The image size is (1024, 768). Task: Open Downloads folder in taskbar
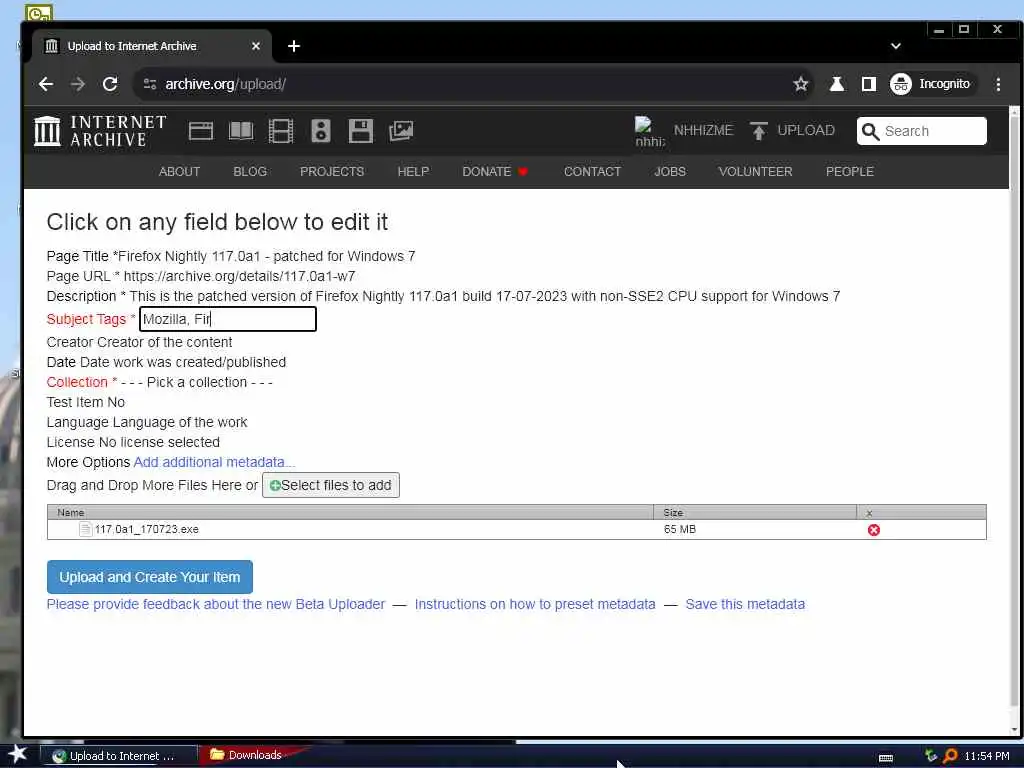[x=246, y=755]
